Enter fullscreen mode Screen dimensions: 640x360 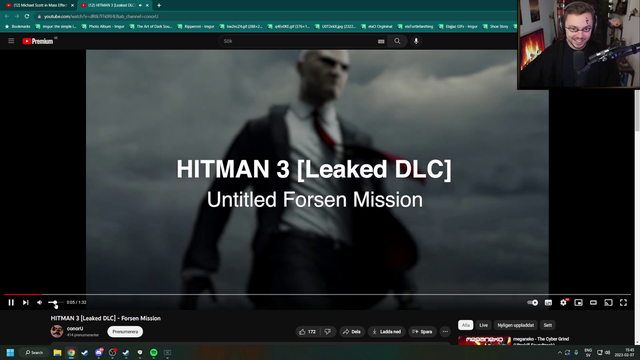pos(623,302)
